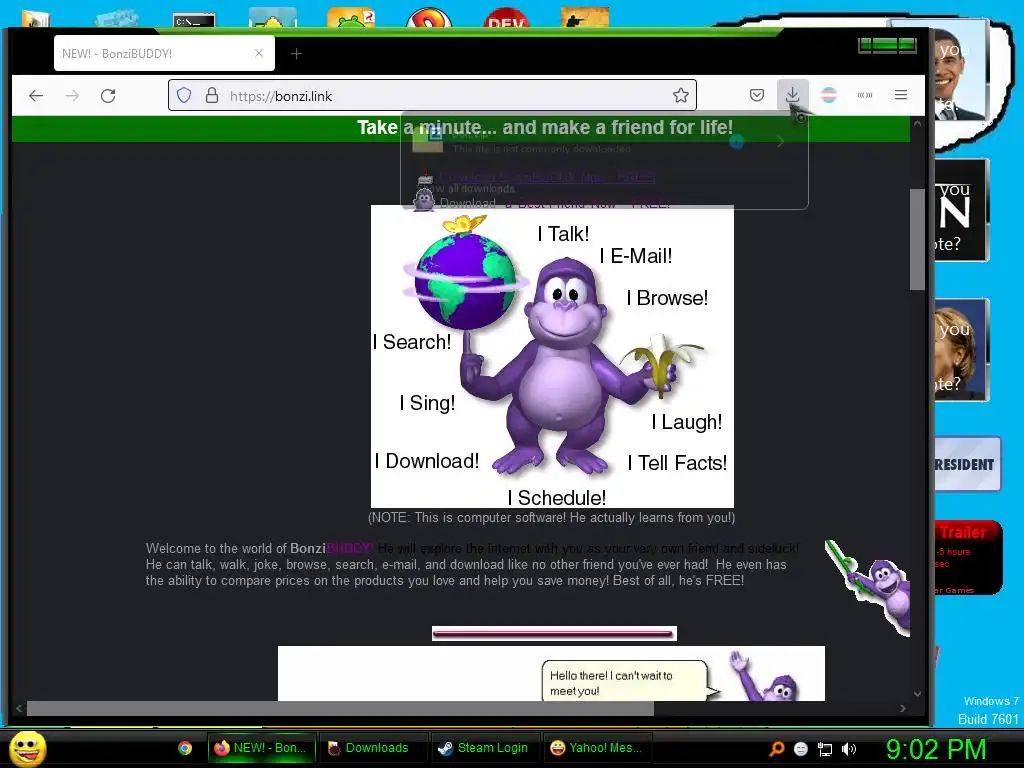Bookmark this page with the star
The height and width of the screenshot is (768, 1024).
pyautogui.click(x=680, y=95)
